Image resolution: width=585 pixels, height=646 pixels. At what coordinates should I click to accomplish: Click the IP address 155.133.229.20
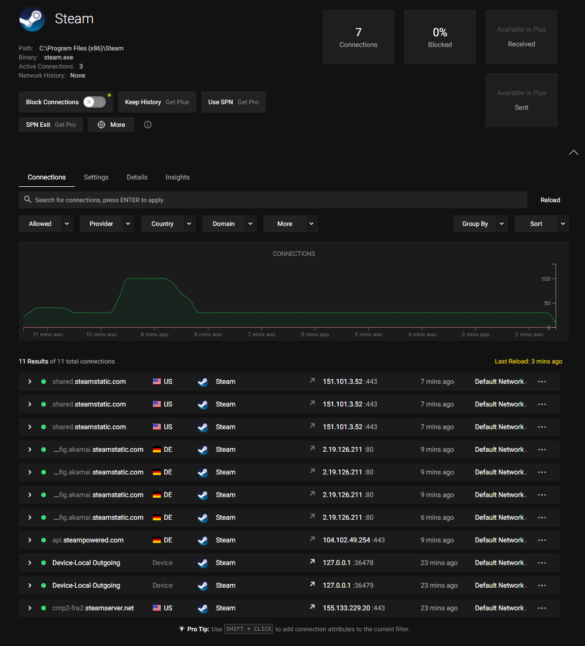click(346, 608)
